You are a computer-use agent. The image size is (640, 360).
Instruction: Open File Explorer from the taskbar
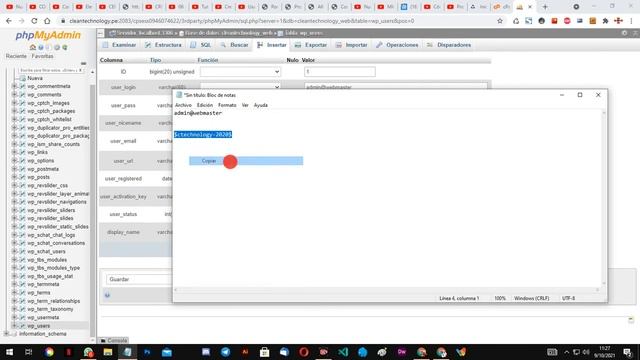(x=108, y=352)
